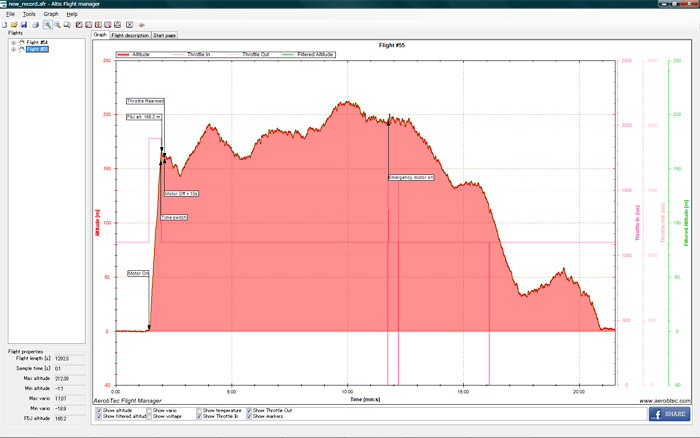The width and height of the screenshot is (700, 438).
Task: Click the Flight #55 graph title
Action: click(392, 45)
